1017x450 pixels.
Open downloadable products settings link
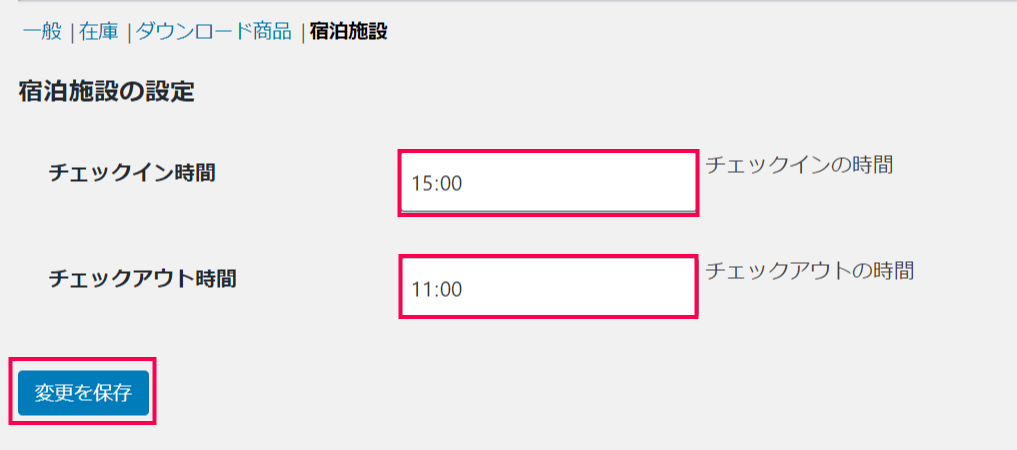[214, 31]
